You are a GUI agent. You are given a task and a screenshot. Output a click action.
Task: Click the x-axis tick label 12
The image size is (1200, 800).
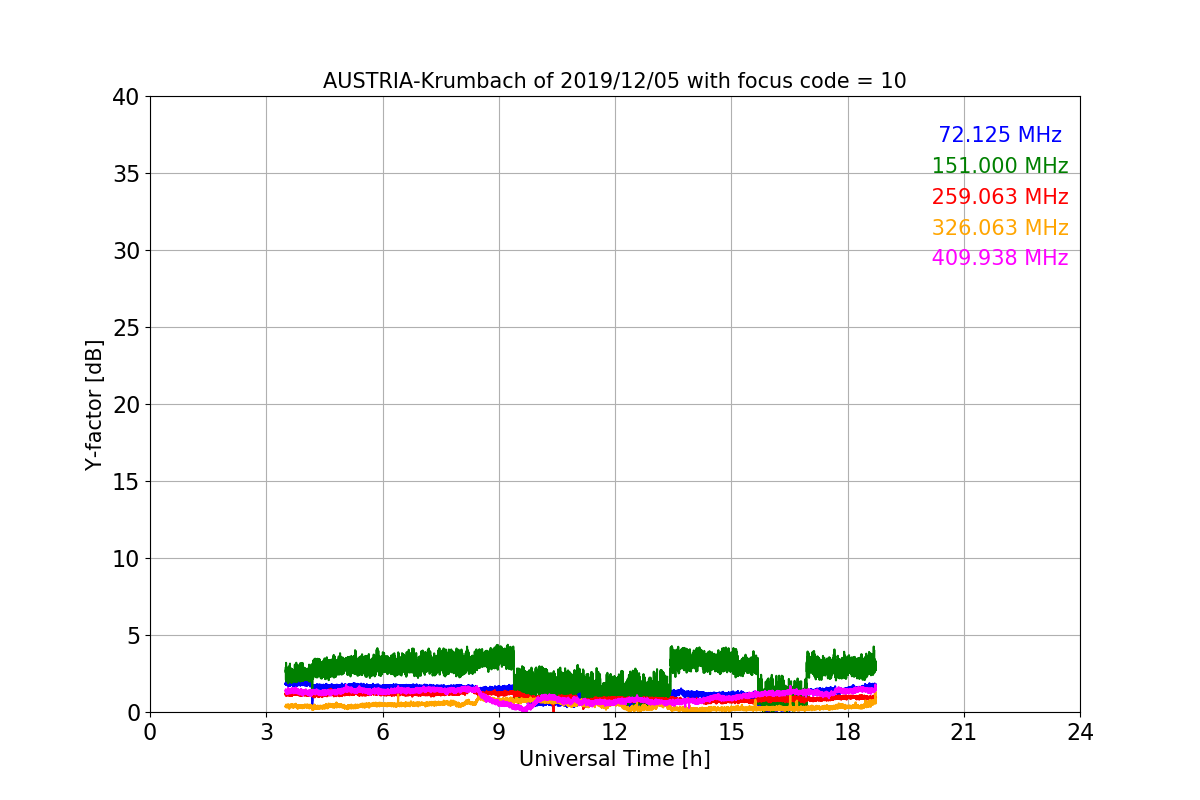pos(615,732)
